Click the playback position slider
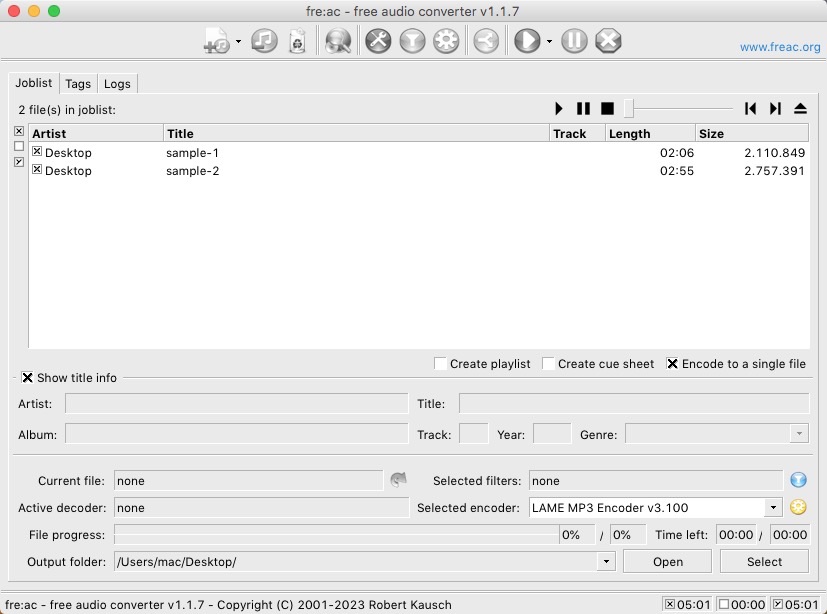Screen dimensions: 827x614 pyautogui.click(x=680, y=109)
